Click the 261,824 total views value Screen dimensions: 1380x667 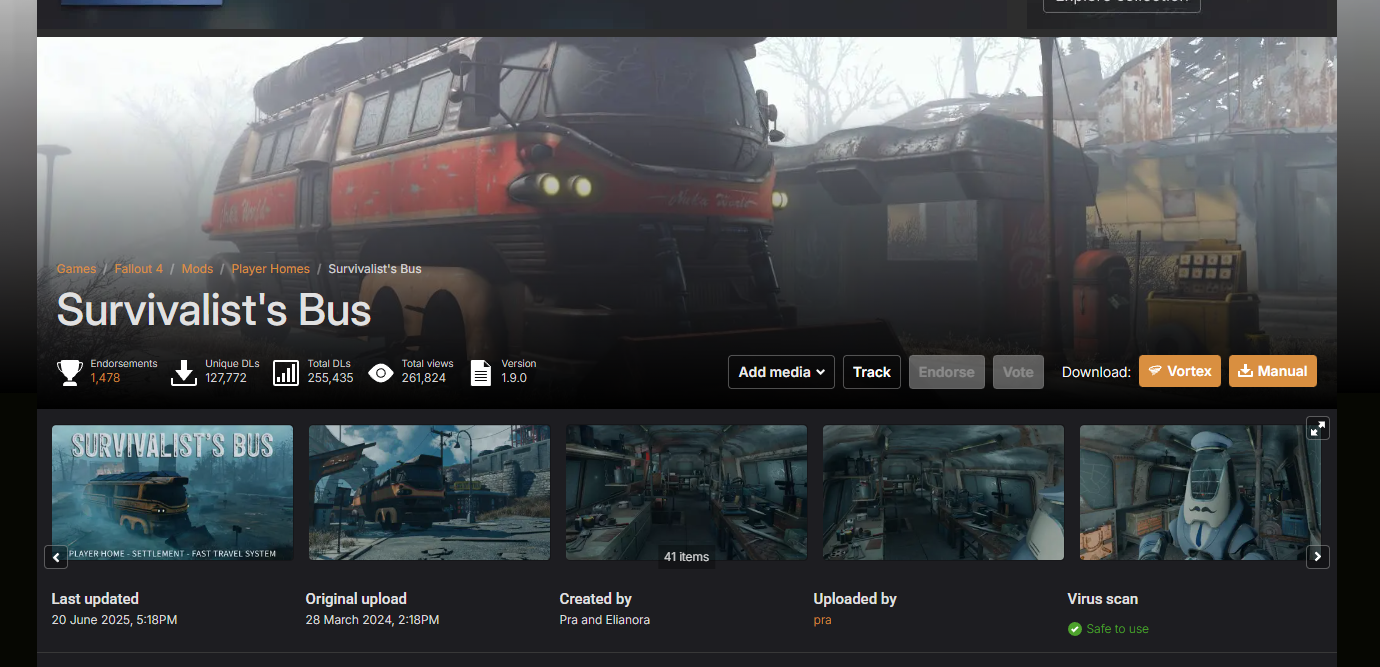pyautogui.click(x=424, y=378)
